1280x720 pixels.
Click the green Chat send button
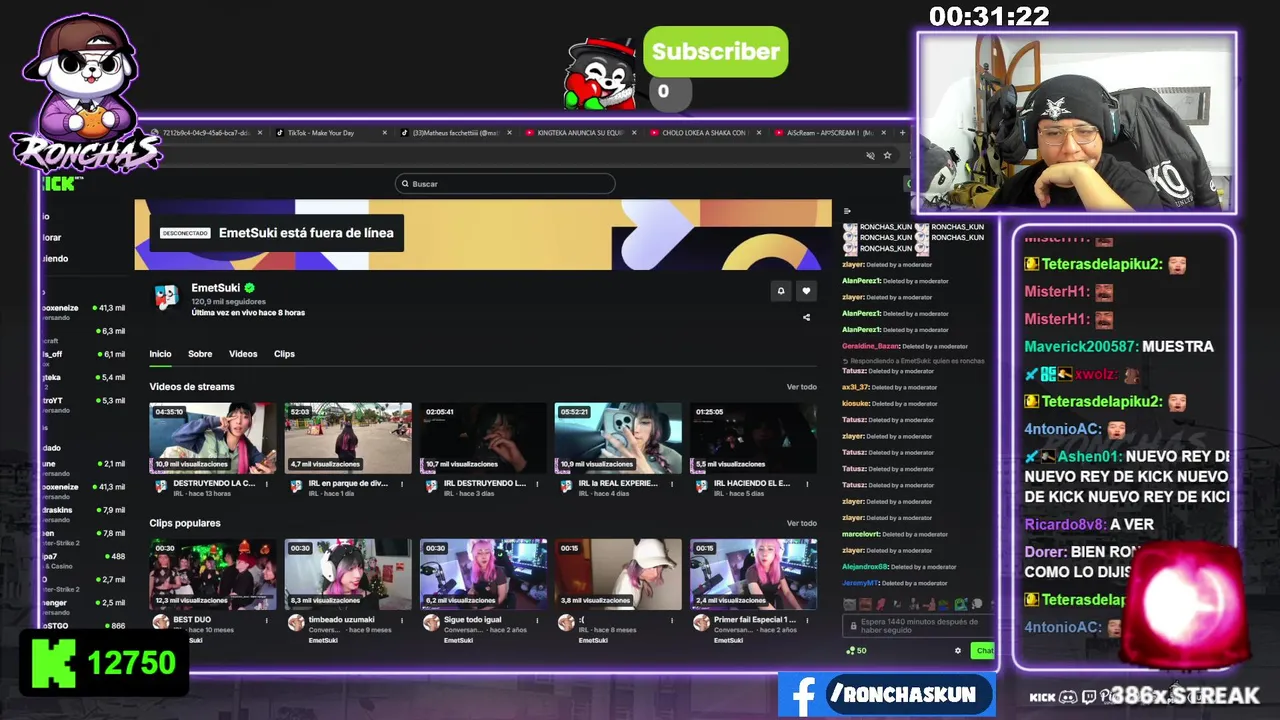click(x=984, y=651)
